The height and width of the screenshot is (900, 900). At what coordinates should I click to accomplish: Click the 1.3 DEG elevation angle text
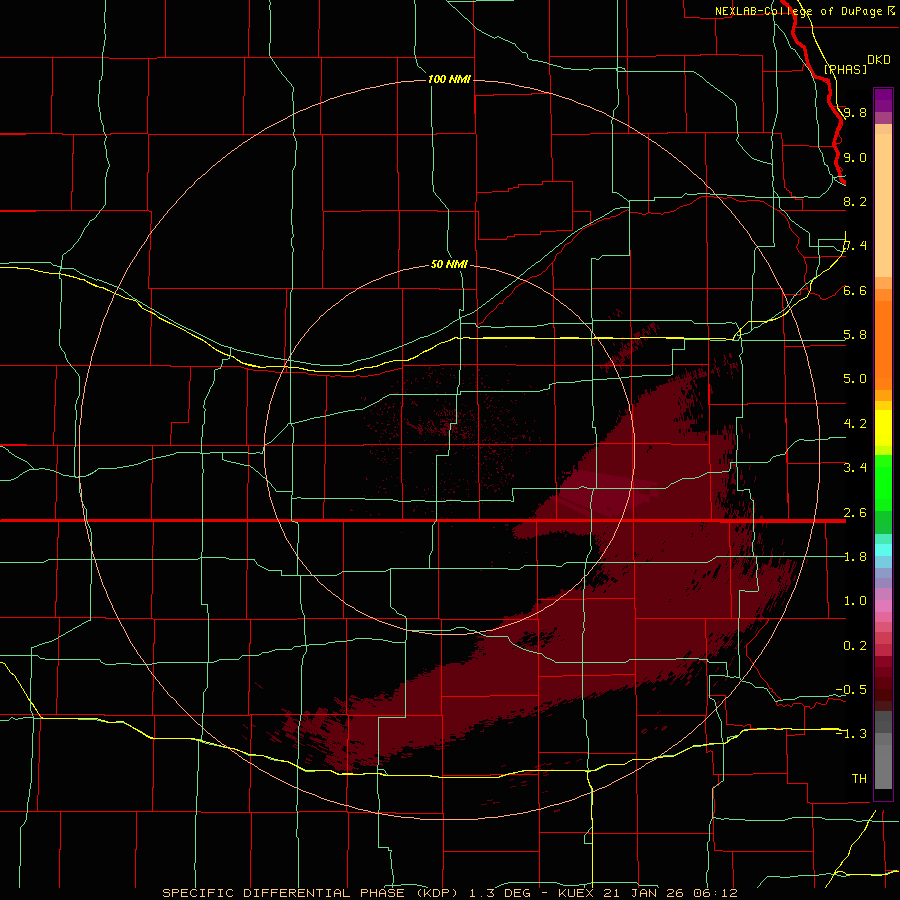503,893
